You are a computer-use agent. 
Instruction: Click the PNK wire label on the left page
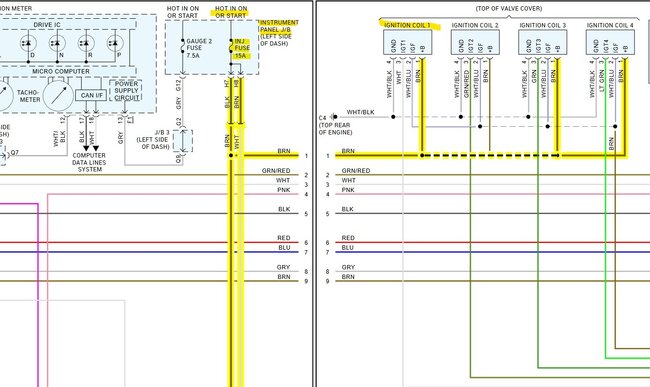click(284, 190)
